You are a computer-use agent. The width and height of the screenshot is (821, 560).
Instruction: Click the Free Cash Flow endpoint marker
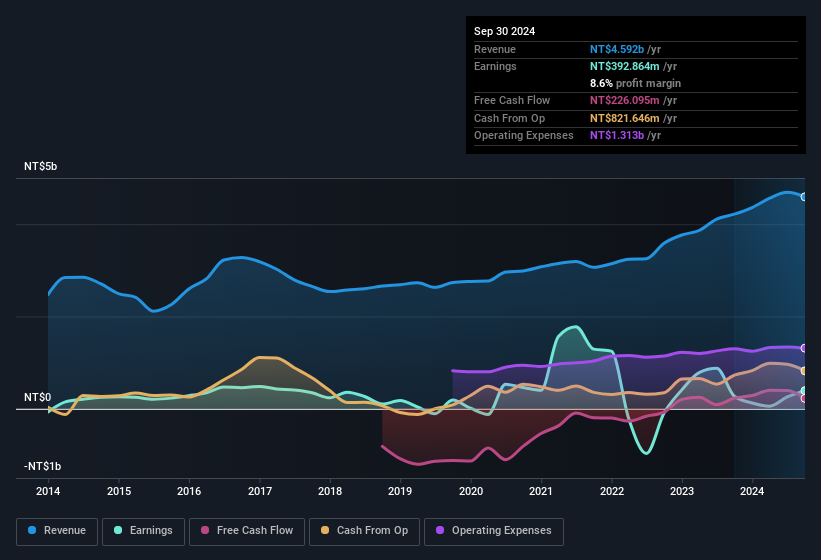[804, 398]
